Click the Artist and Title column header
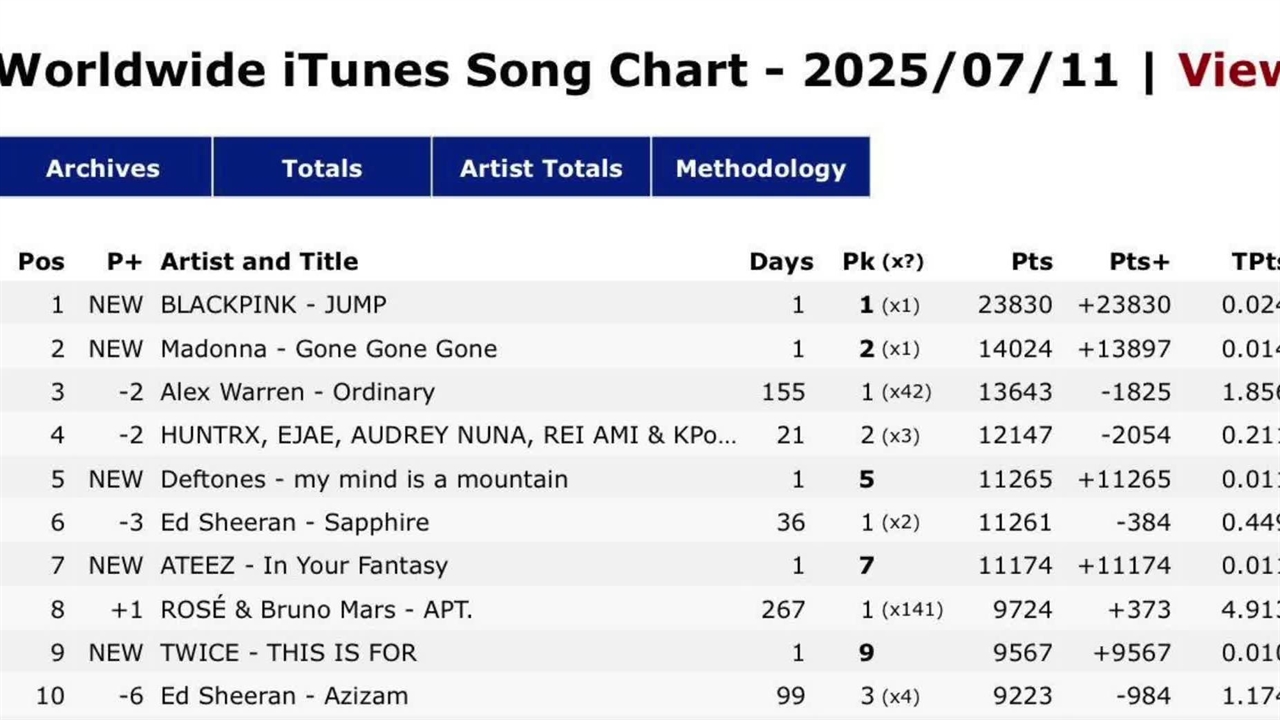Image resolution: width=1280 pixels, height=720 pixels. tap(259, 262)
